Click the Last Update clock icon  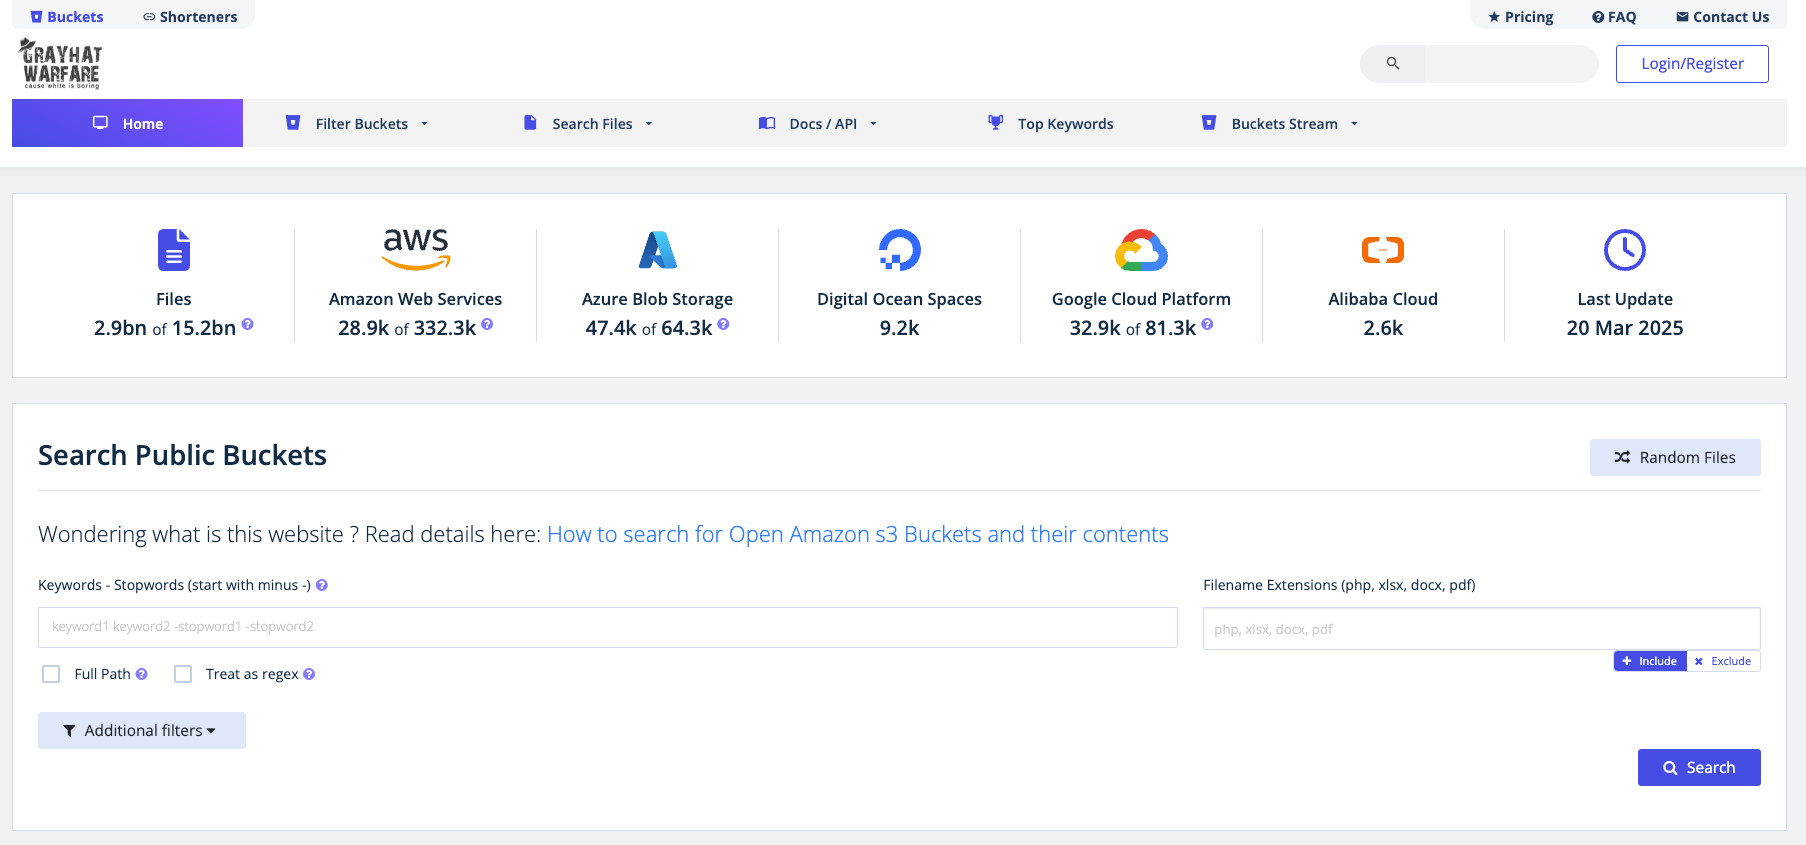(x=1624, y=250)
